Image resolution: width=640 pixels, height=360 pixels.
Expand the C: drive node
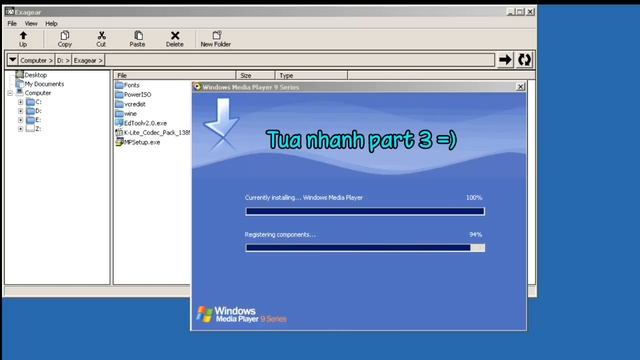[20, 102]
